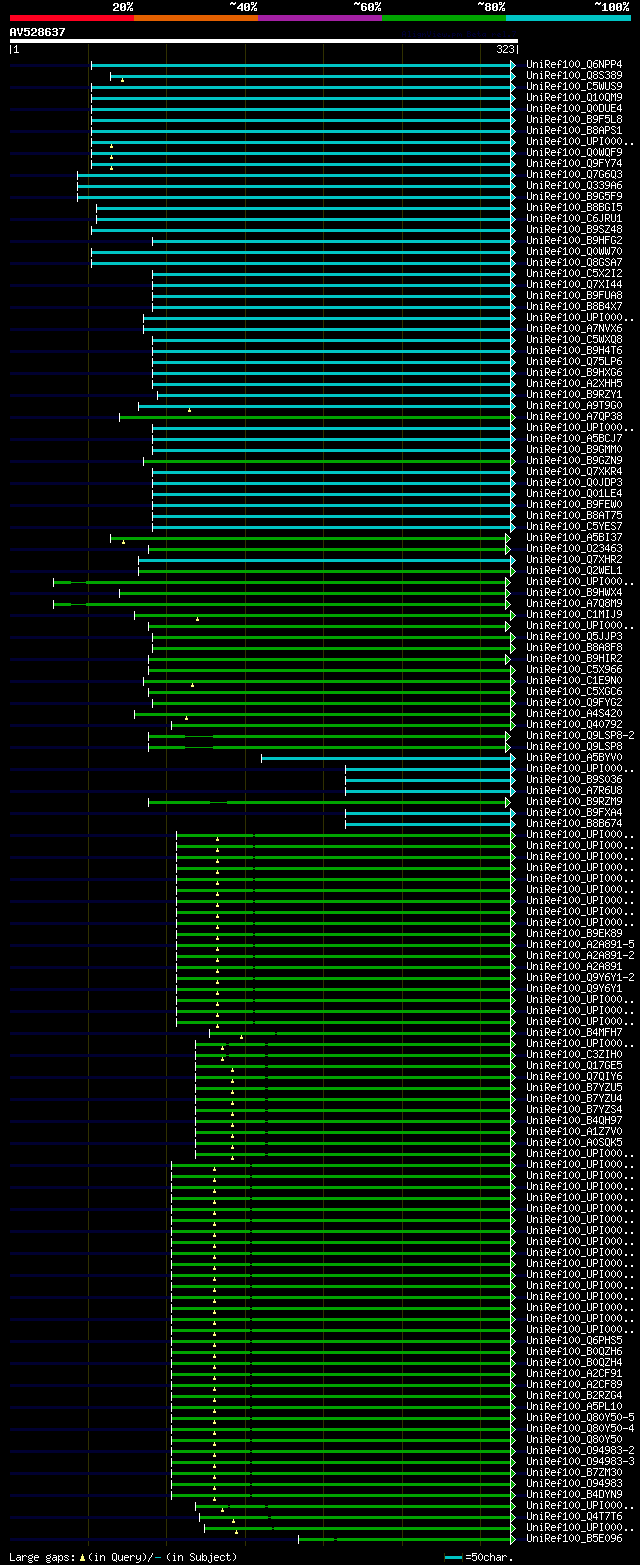Image resolution: width=640 pixels, height=1565 pixels.
Task: Select hit label UniRef100_C5YES7
Action: (574, 527)
